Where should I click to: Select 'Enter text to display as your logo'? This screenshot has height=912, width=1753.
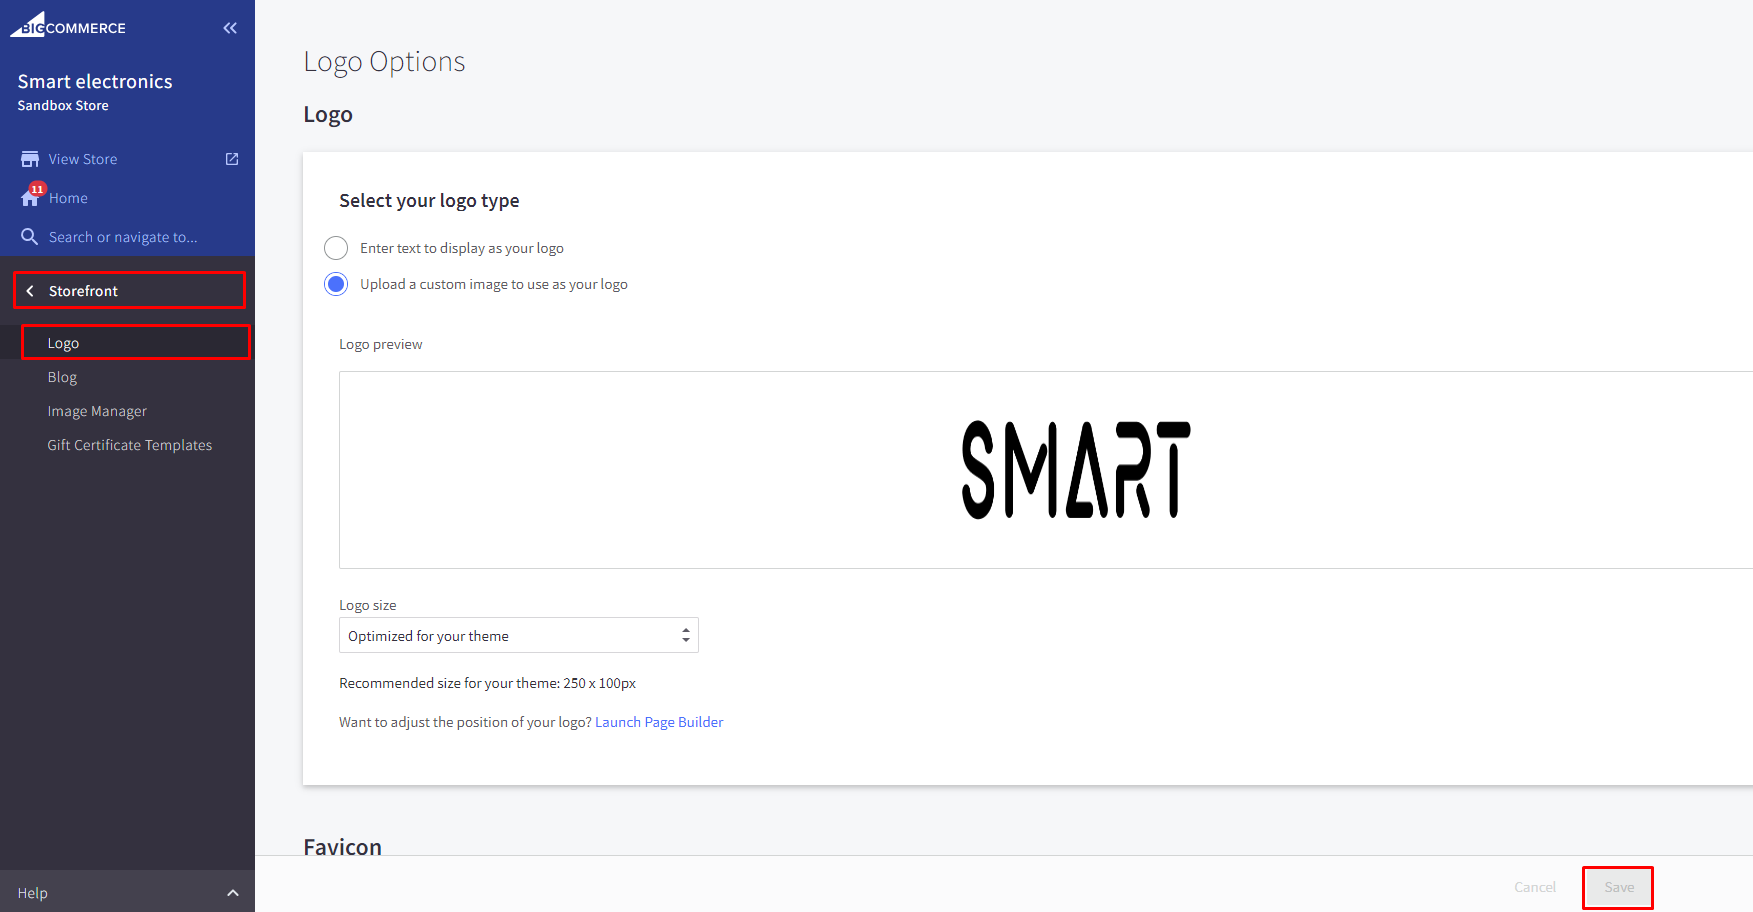tap(336, 248)
